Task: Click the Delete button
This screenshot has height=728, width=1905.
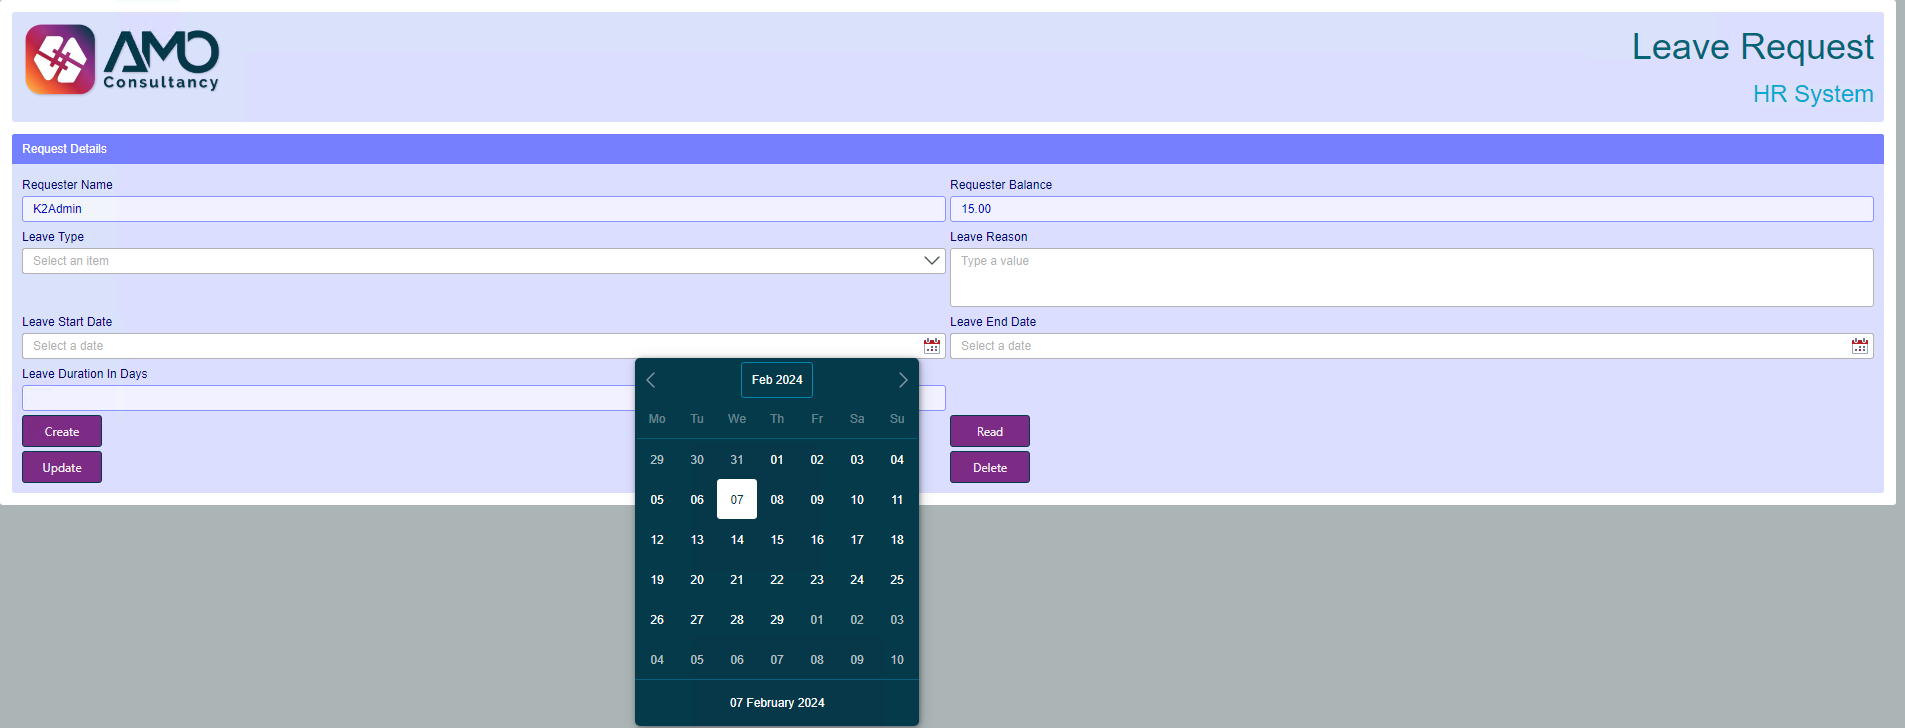Action: (990, 467)
